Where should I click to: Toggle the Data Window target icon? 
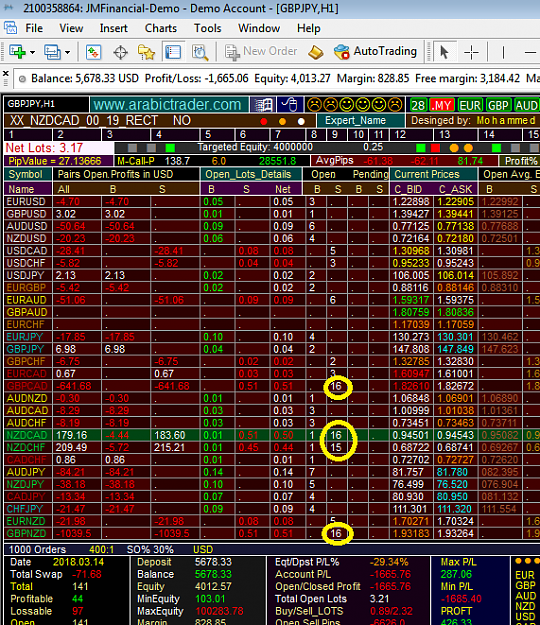coord(120,52)
